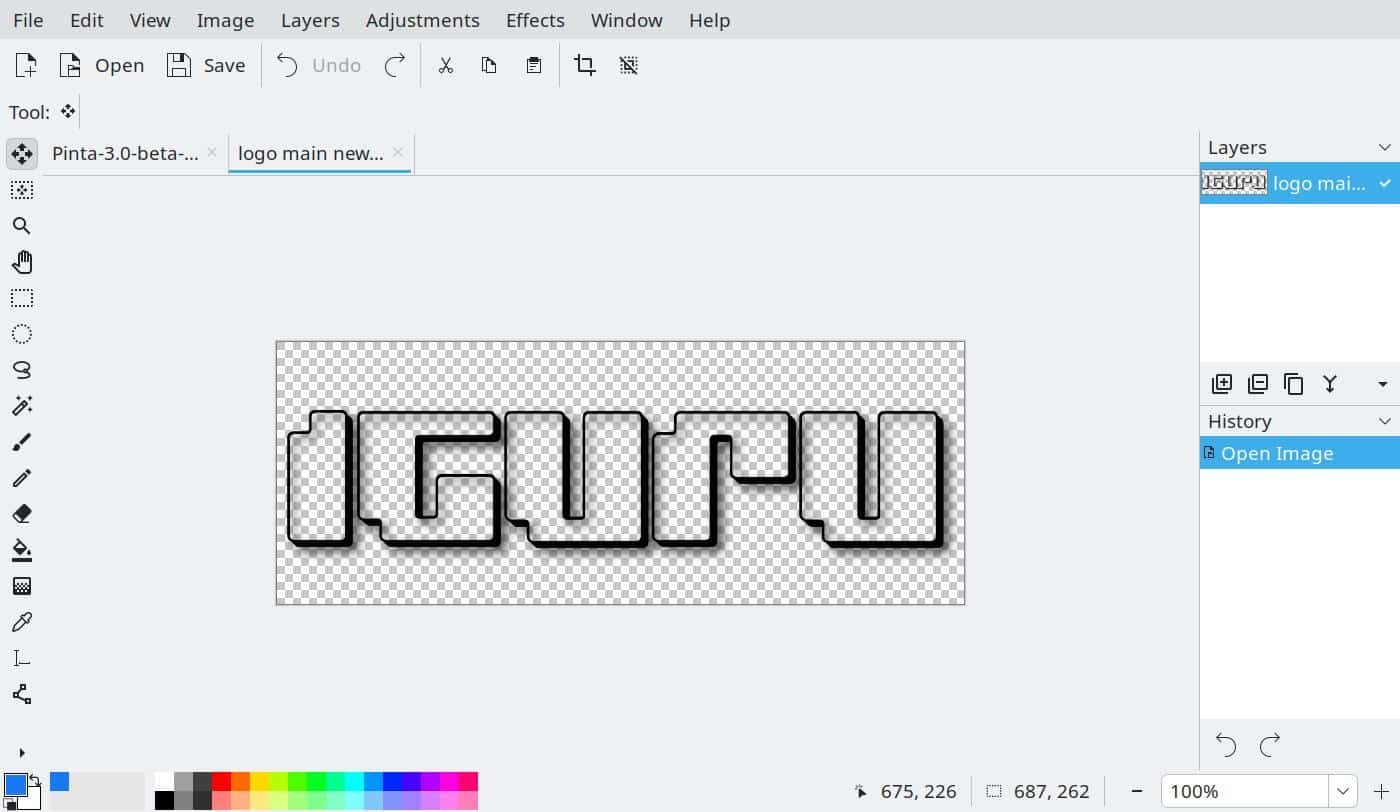Viewport: 1400px width, 812px height.
Task: Click the Crop to Selection icon
Action: coord(585,66)
